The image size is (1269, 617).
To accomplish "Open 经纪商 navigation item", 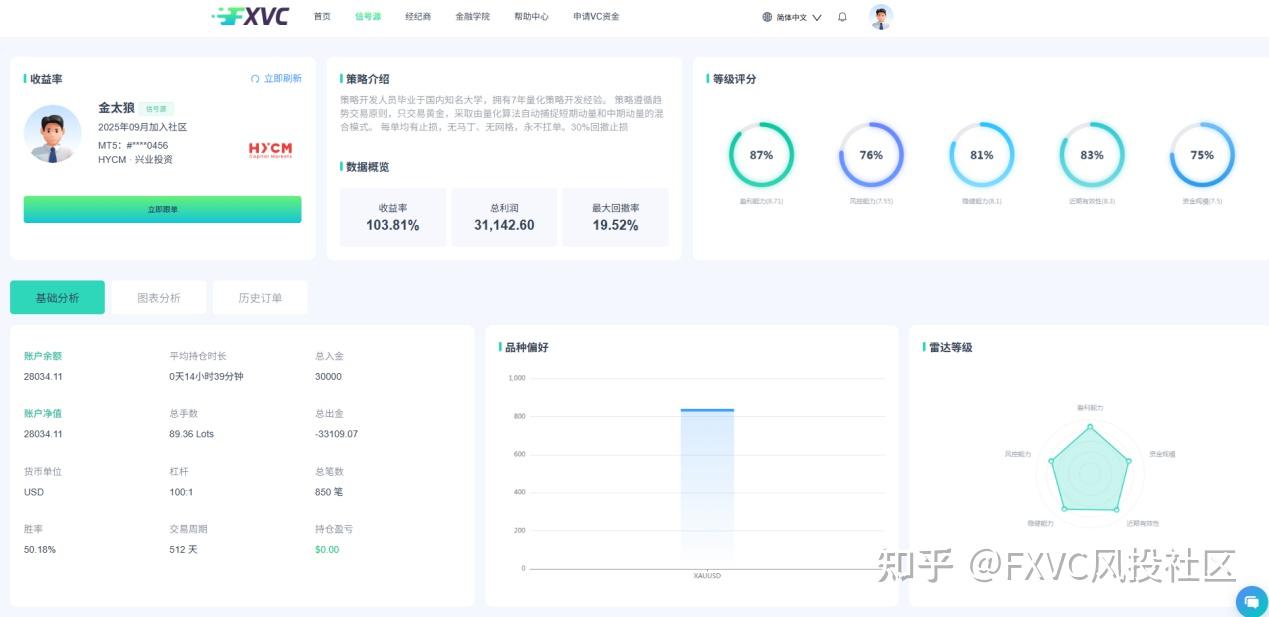I will (418, 17).
